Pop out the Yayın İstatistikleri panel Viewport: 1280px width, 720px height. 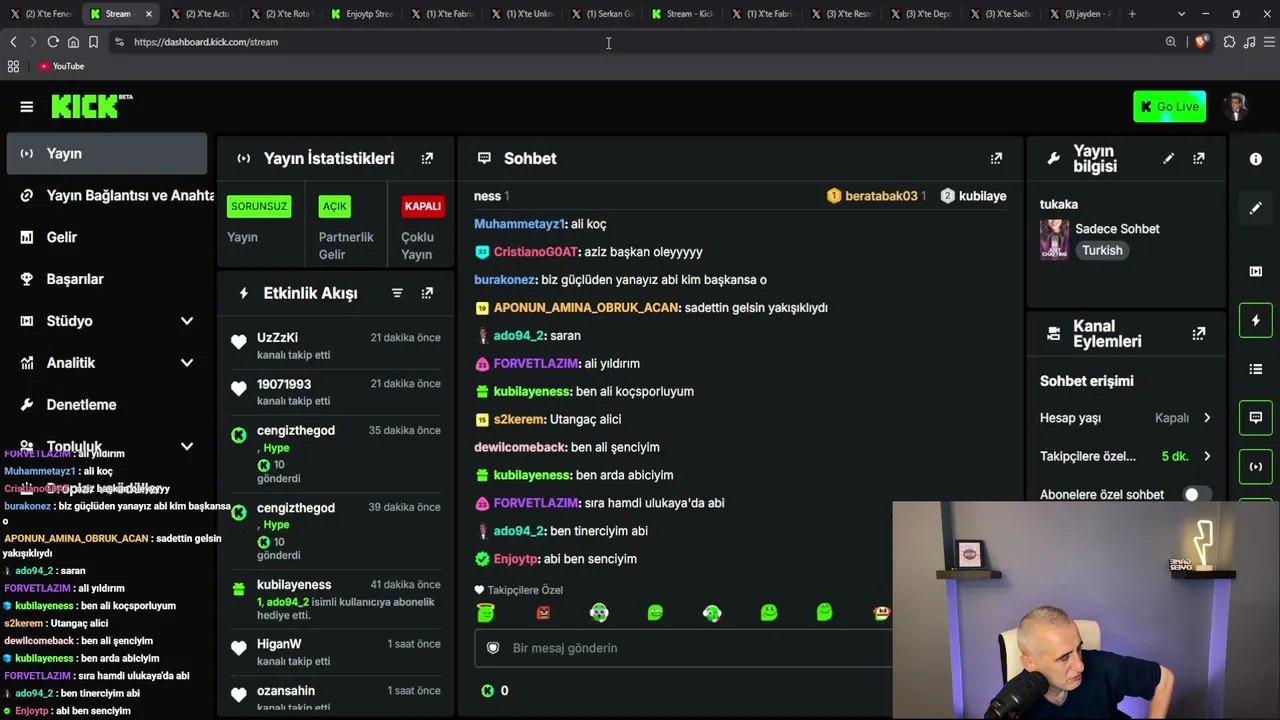tap(427, 158)
